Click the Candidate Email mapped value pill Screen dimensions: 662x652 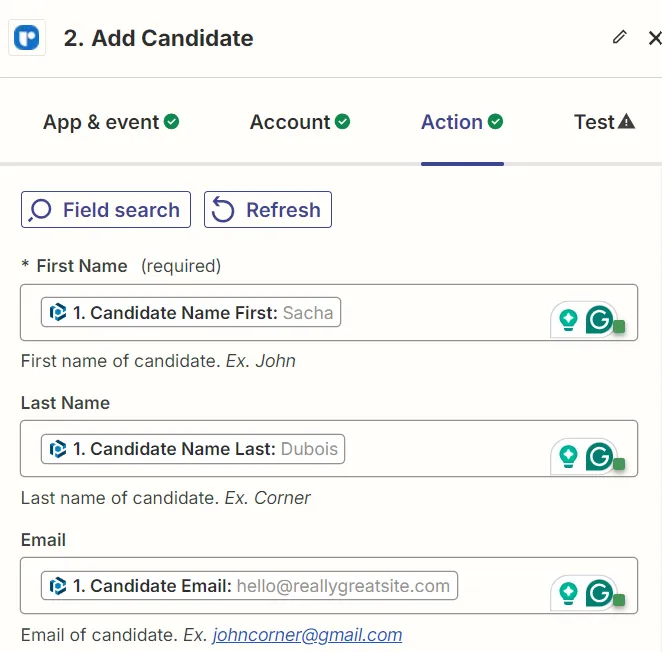tap(249, 586)
